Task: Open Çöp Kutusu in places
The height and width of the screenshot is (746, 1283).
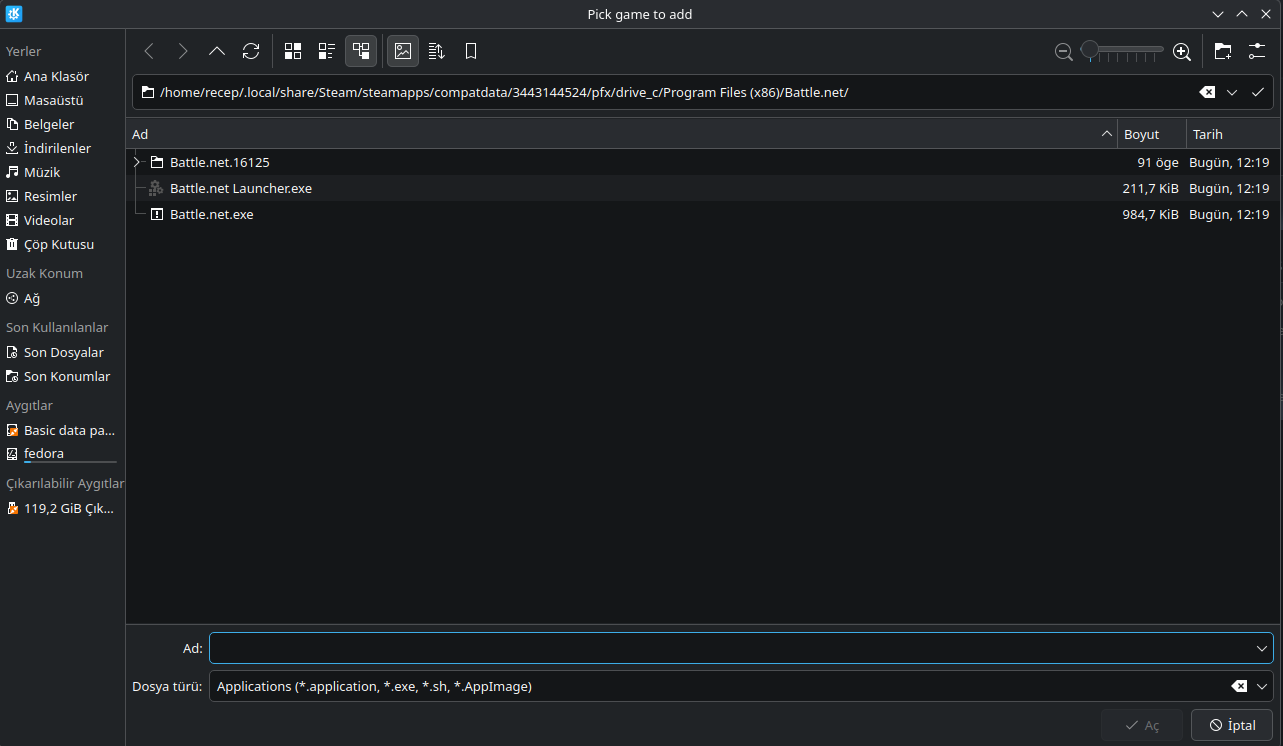Action: click(62, 244)
